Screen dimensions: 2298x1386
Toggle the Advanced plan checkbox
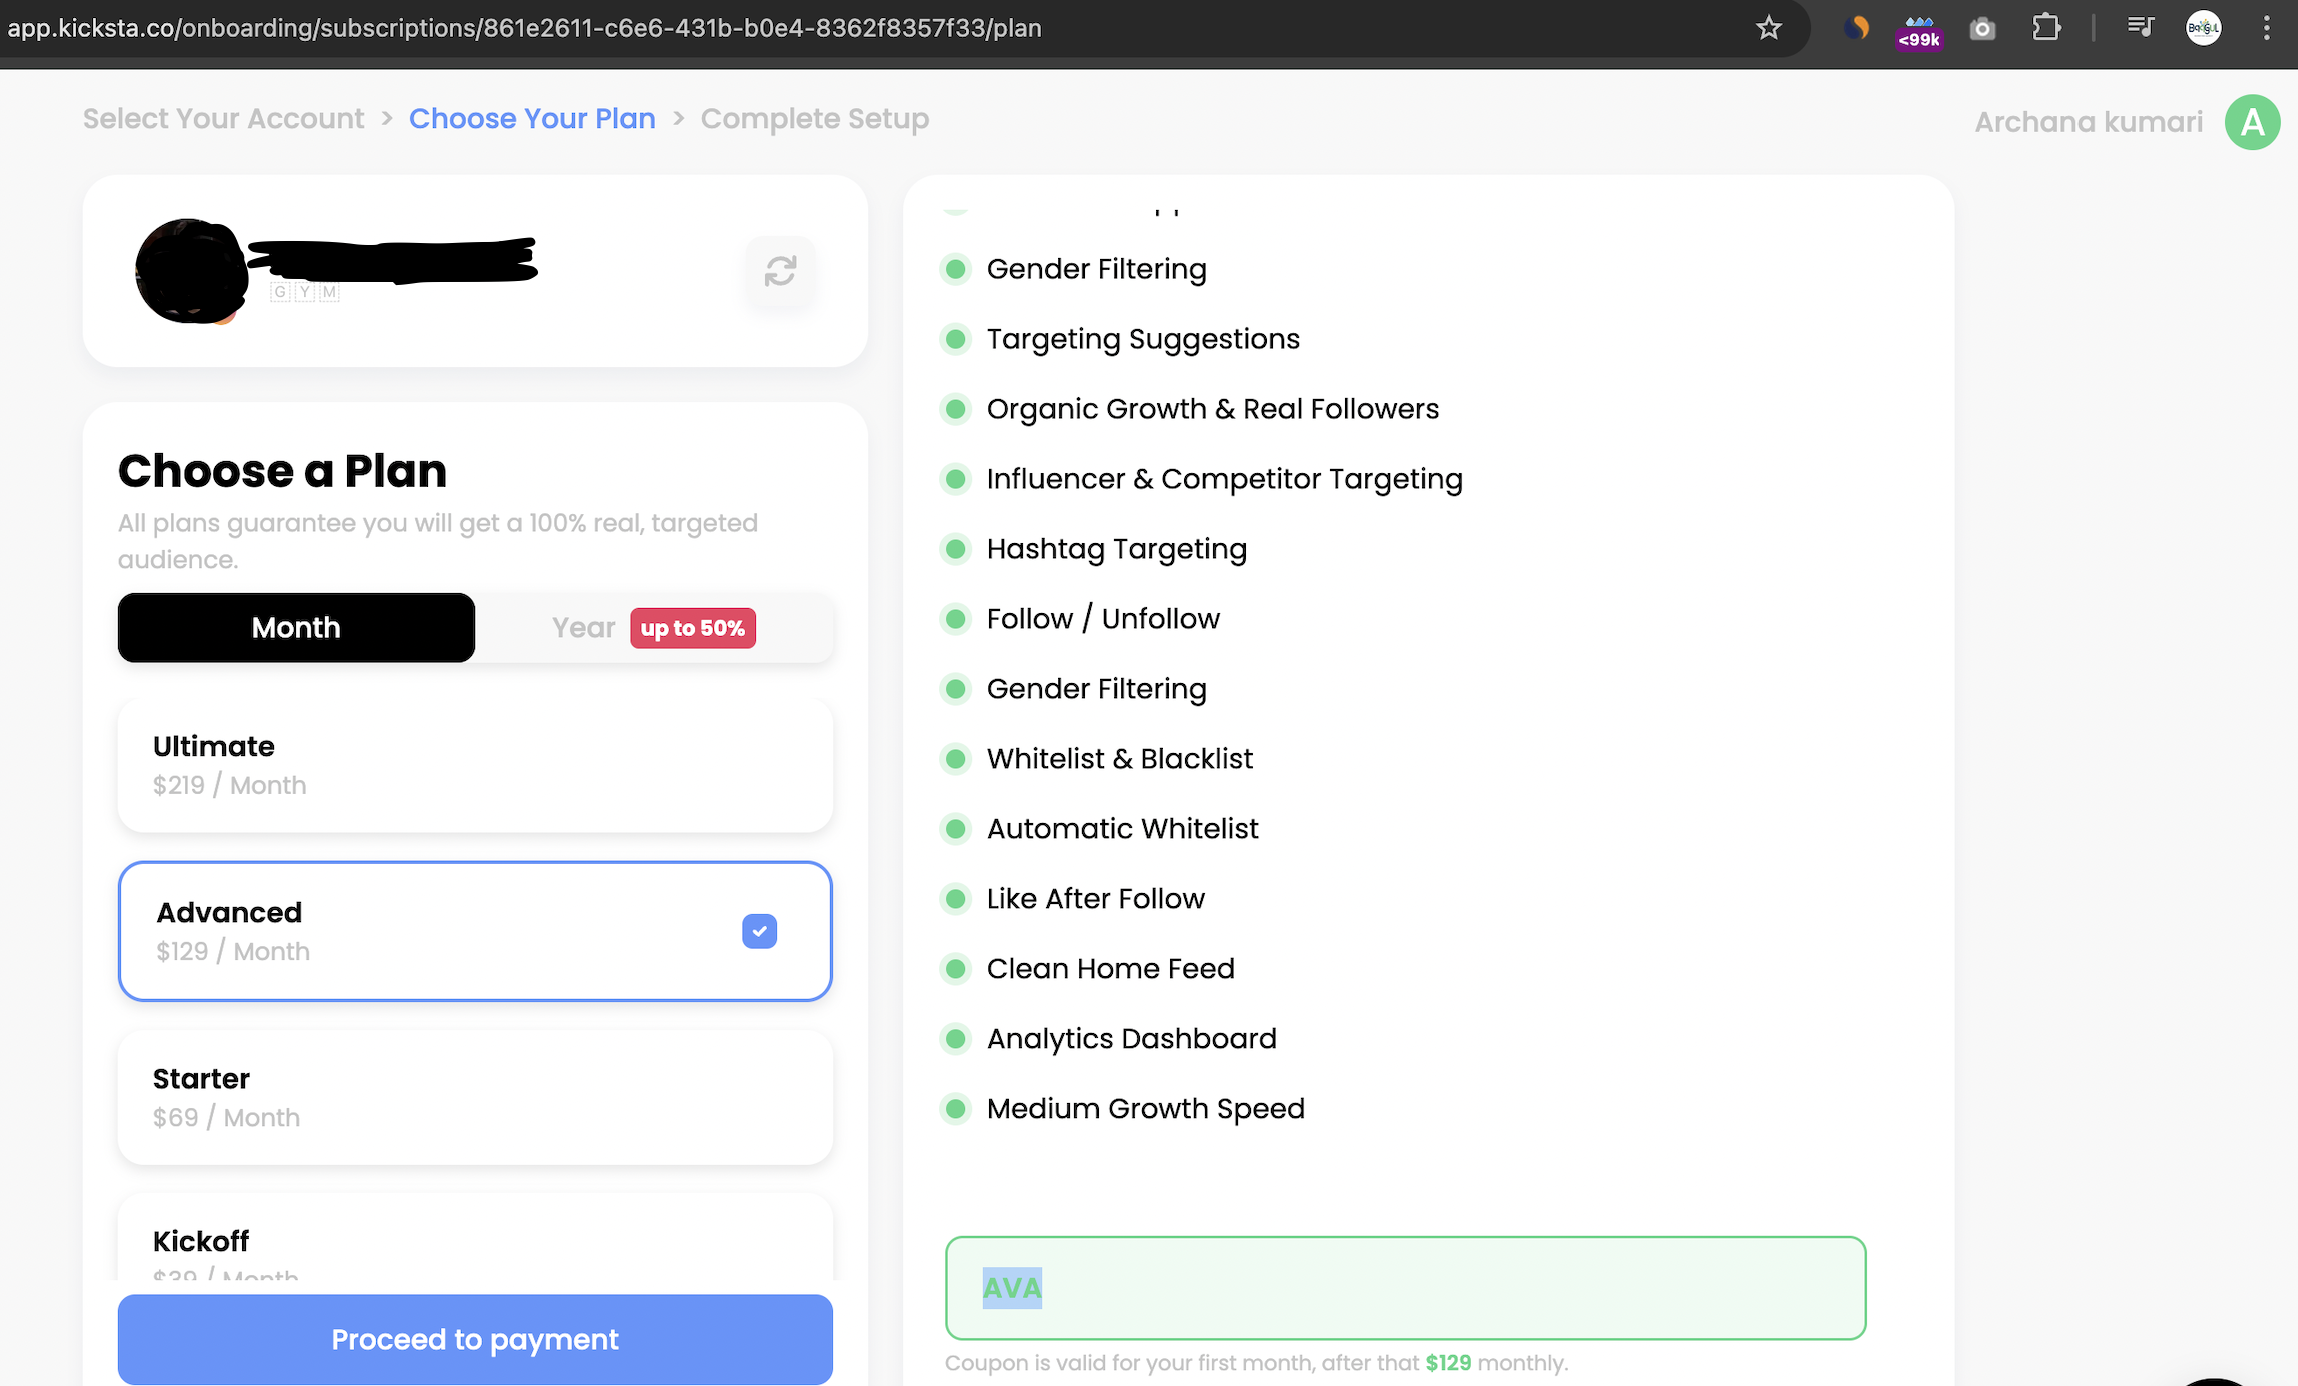point(759,931)
